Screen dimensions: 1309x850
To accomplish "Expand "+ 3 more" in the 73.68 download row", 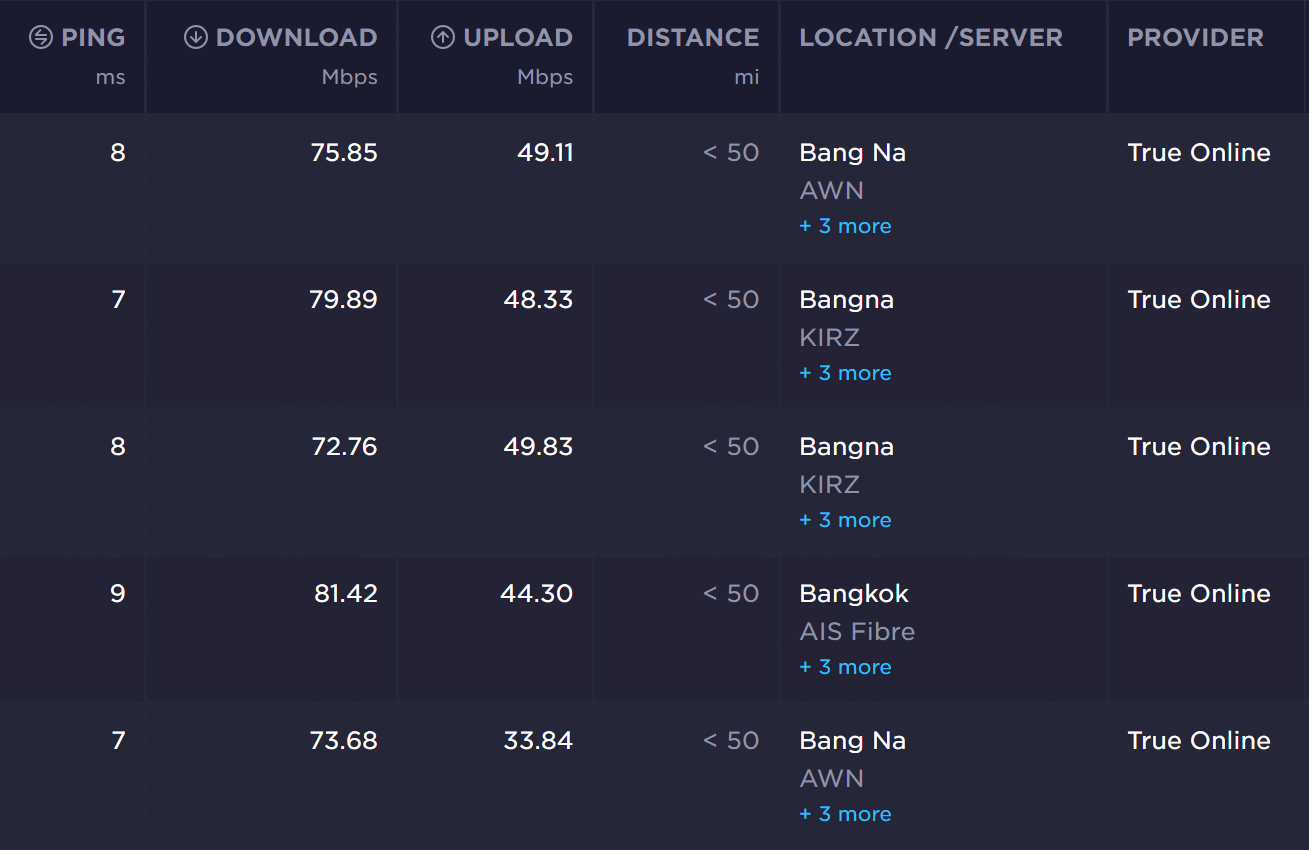I will [x=845, y=814].
